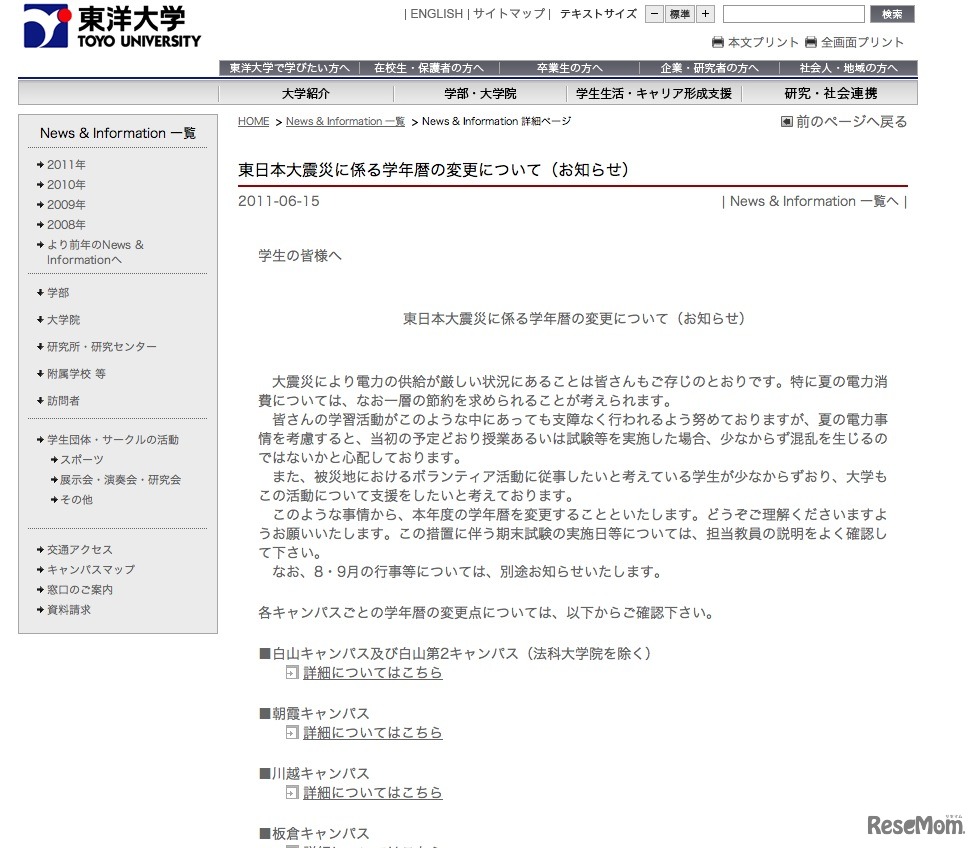Click the 全画面プリント printer icon
This screenshot has width=978, height=848.
click(x=812, y=41)
